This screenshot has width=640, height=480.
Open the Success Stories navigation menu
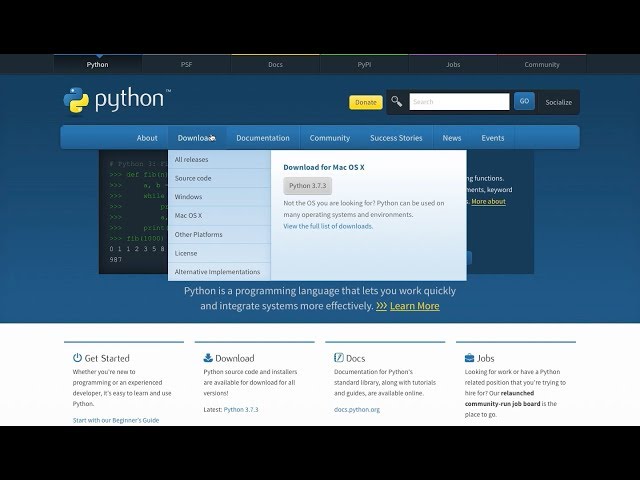pos(396,138)
